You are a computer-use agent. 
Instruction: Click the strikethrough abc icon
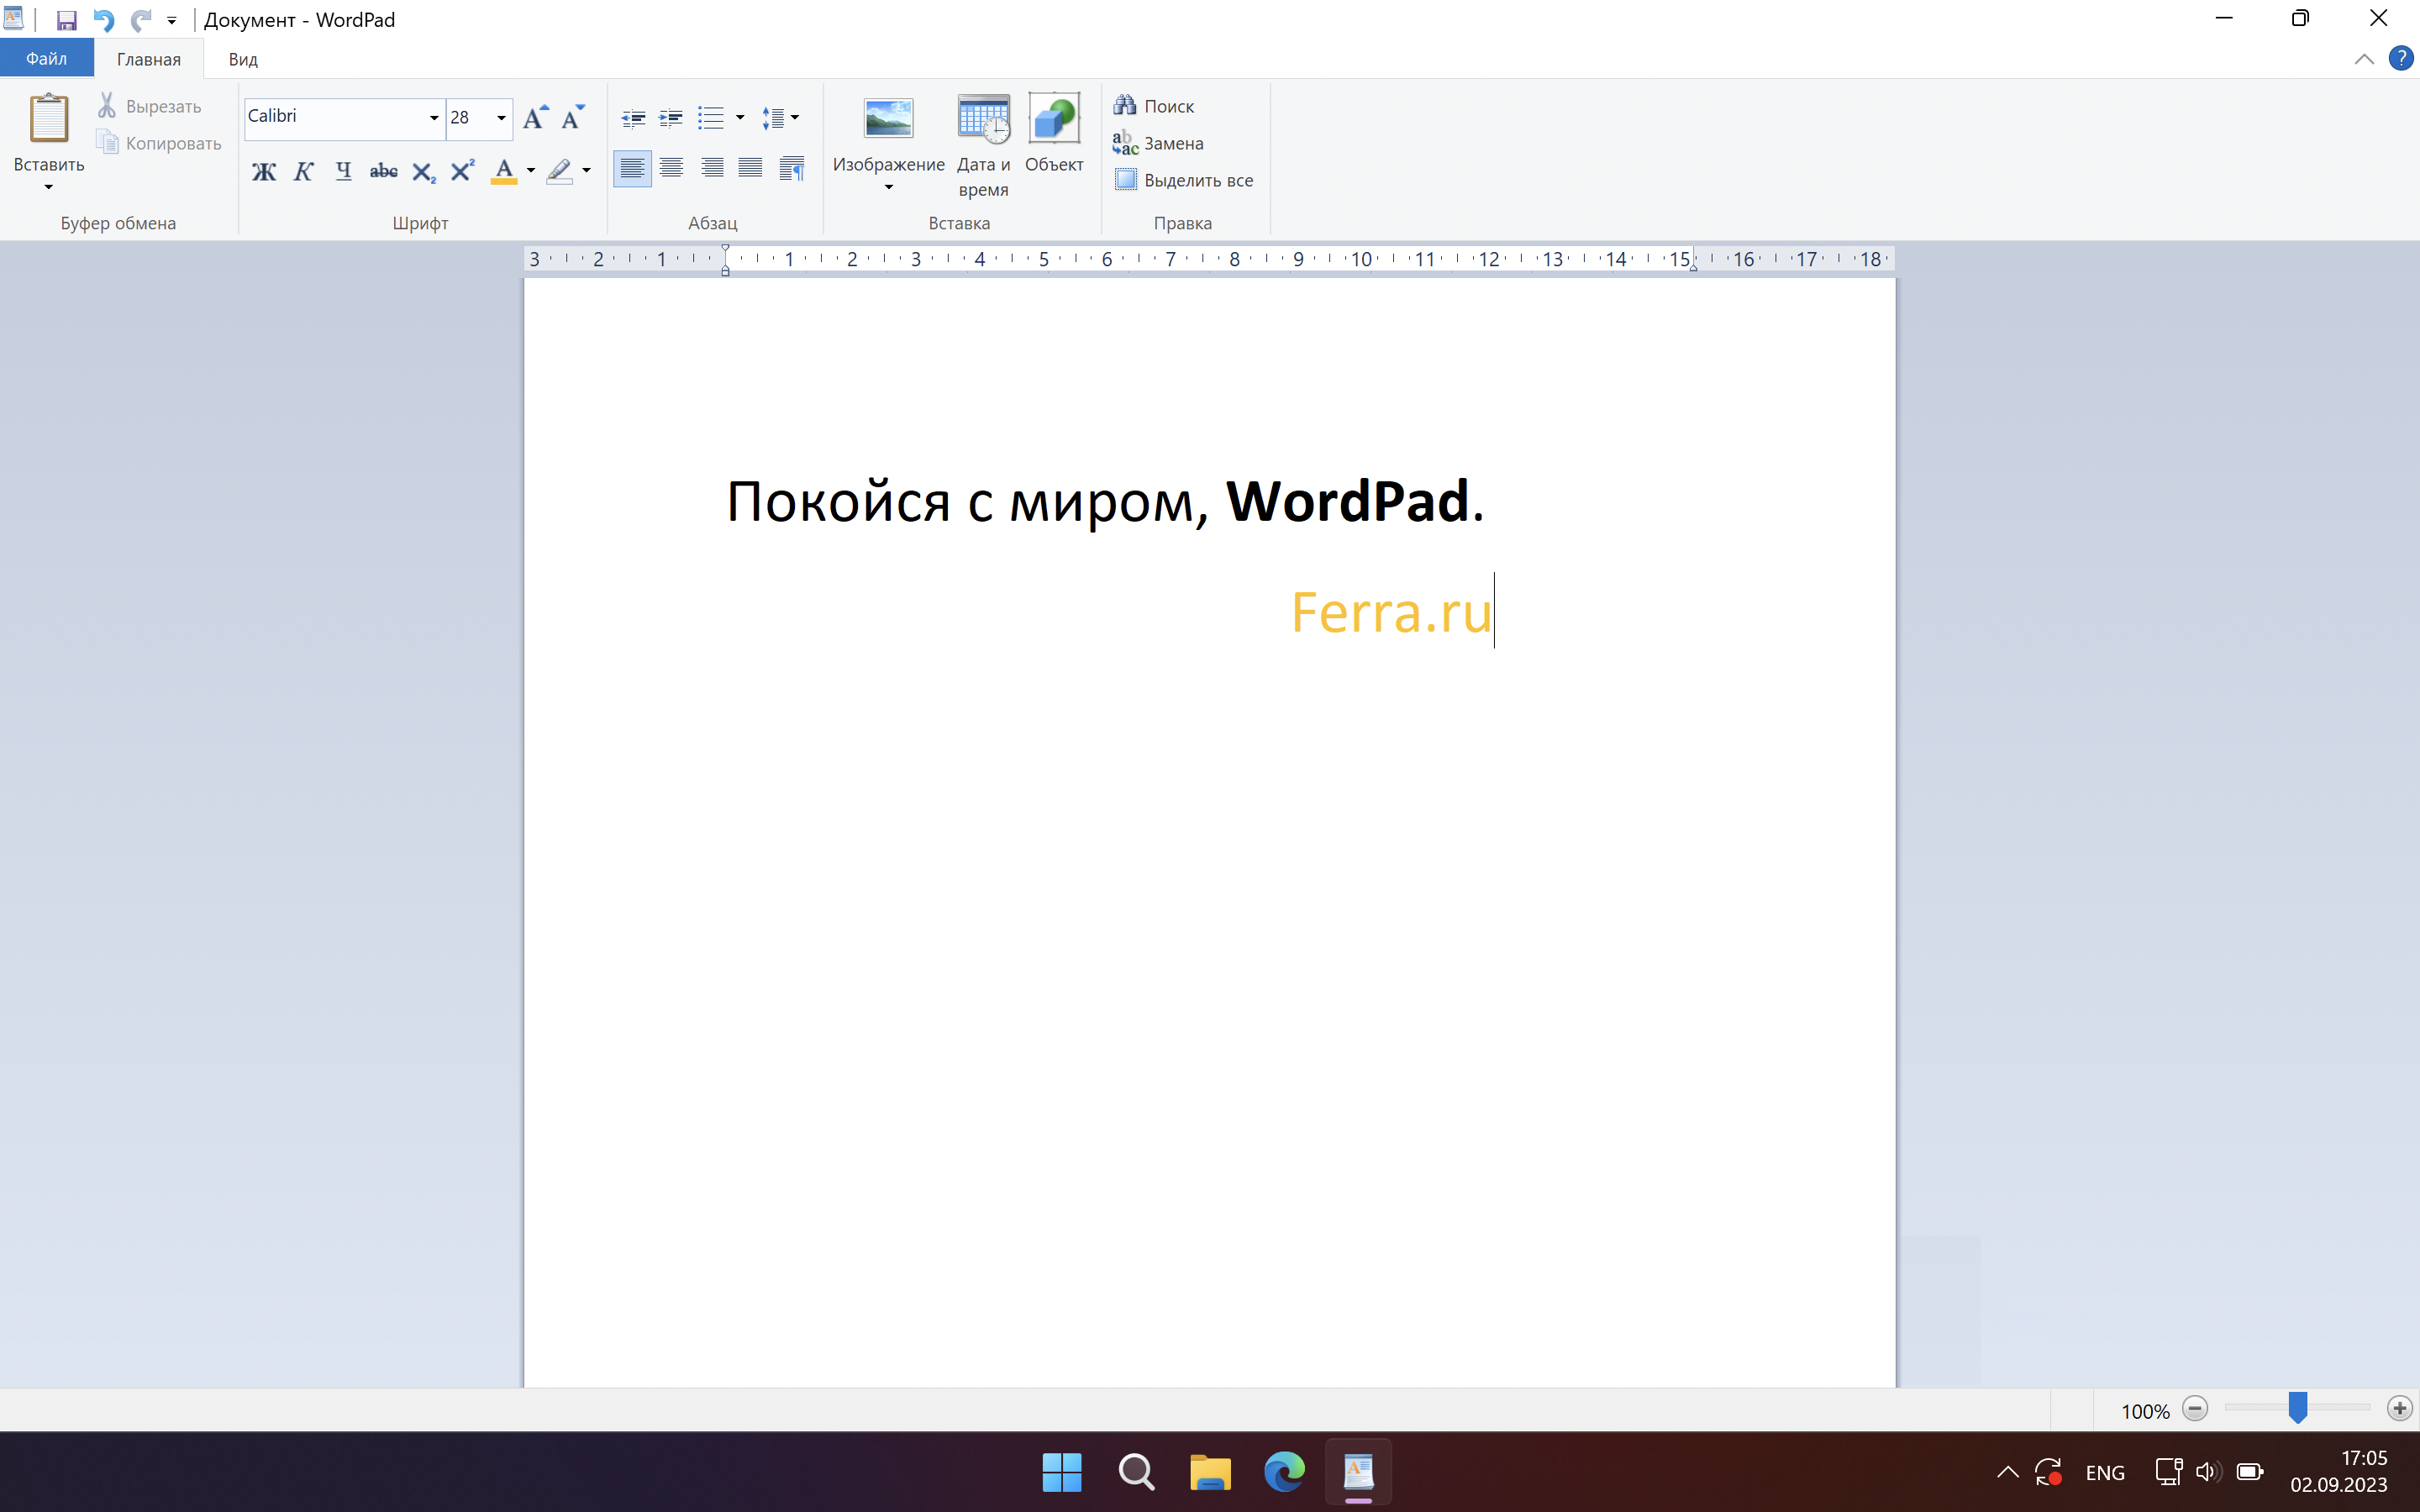[383, 171]
